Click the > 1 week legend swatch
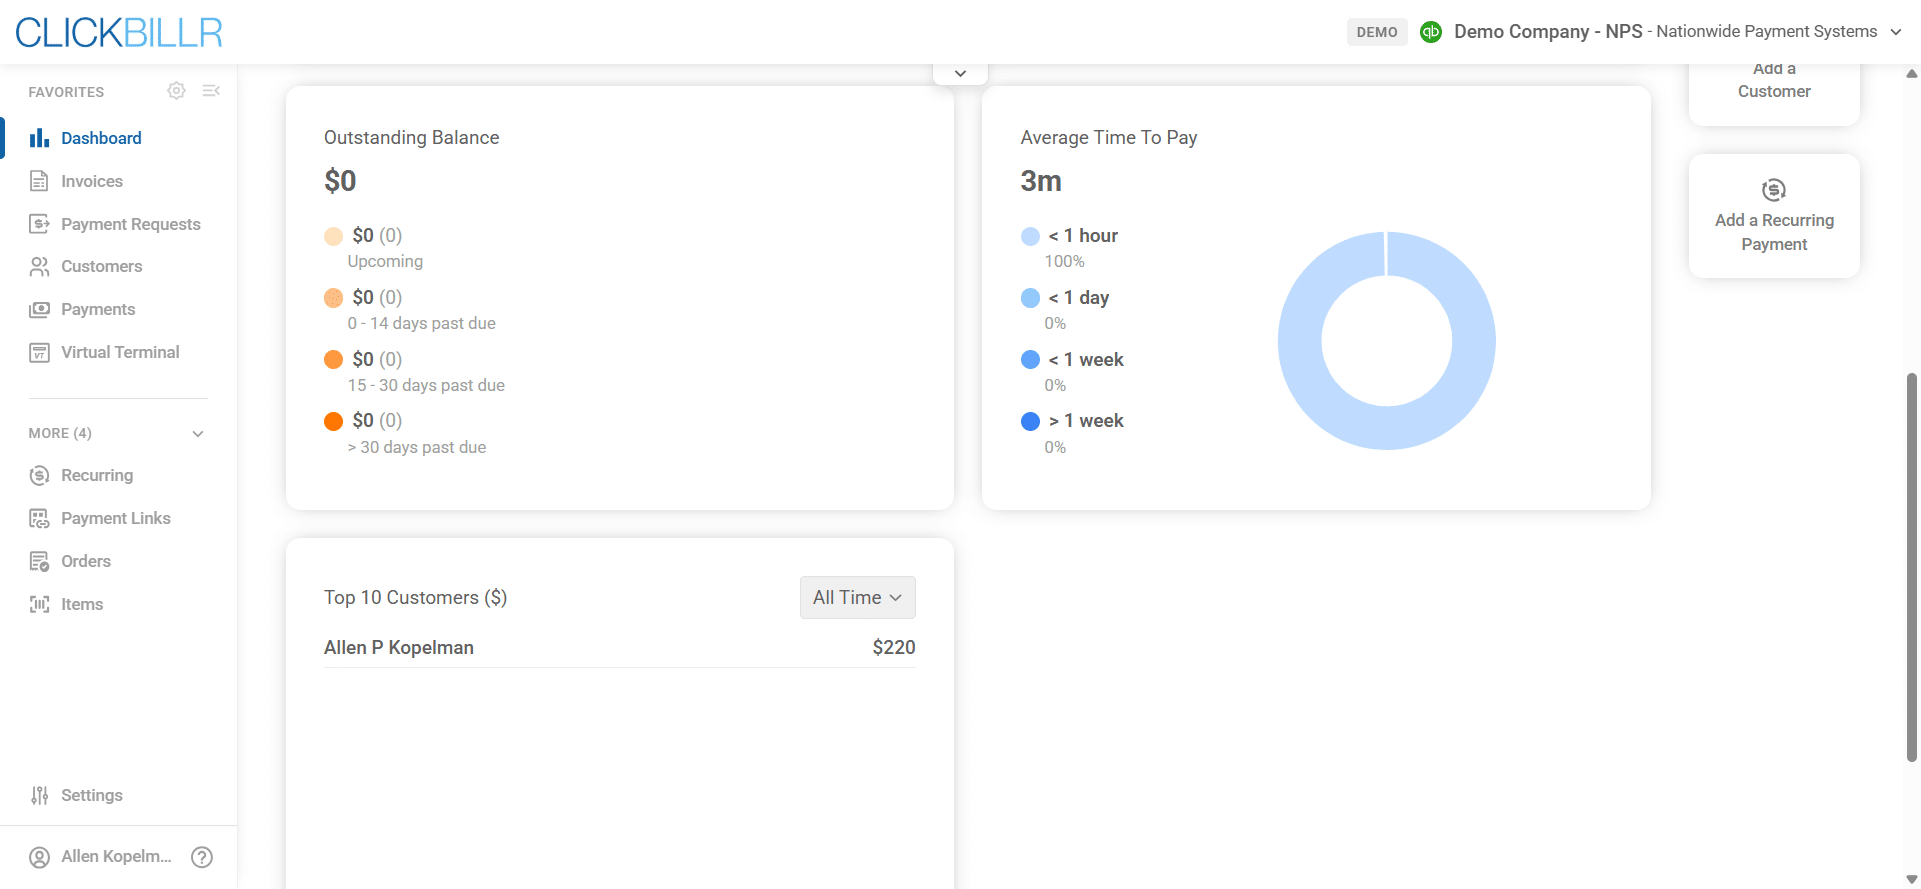 click(x=1031, y=422)
